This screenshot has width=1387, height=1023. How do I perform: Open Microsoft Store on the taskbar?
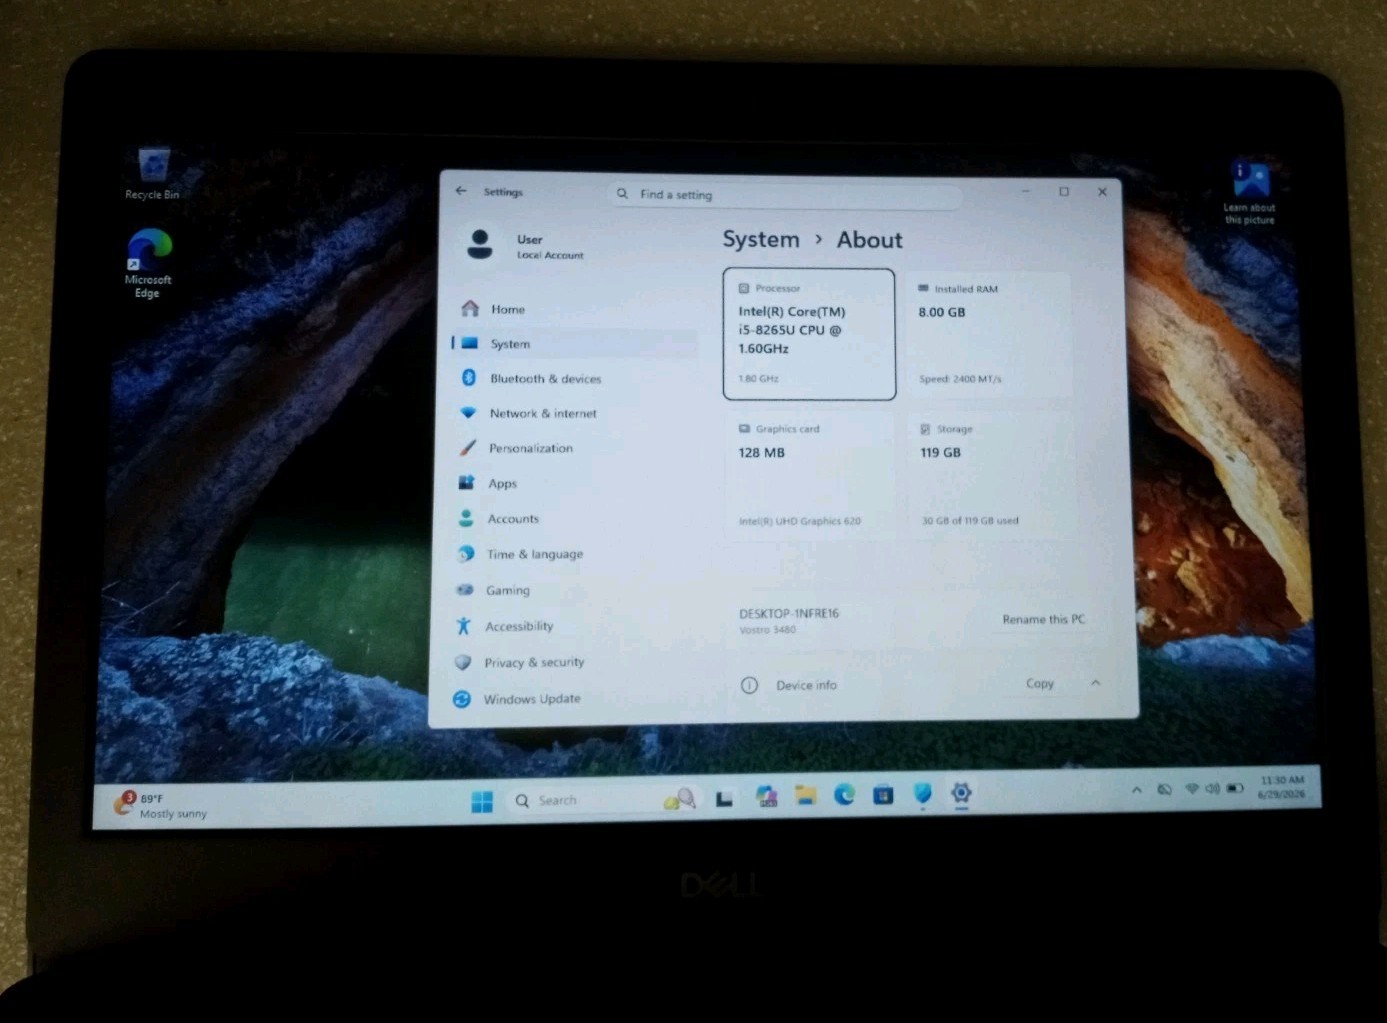(883, 794)
